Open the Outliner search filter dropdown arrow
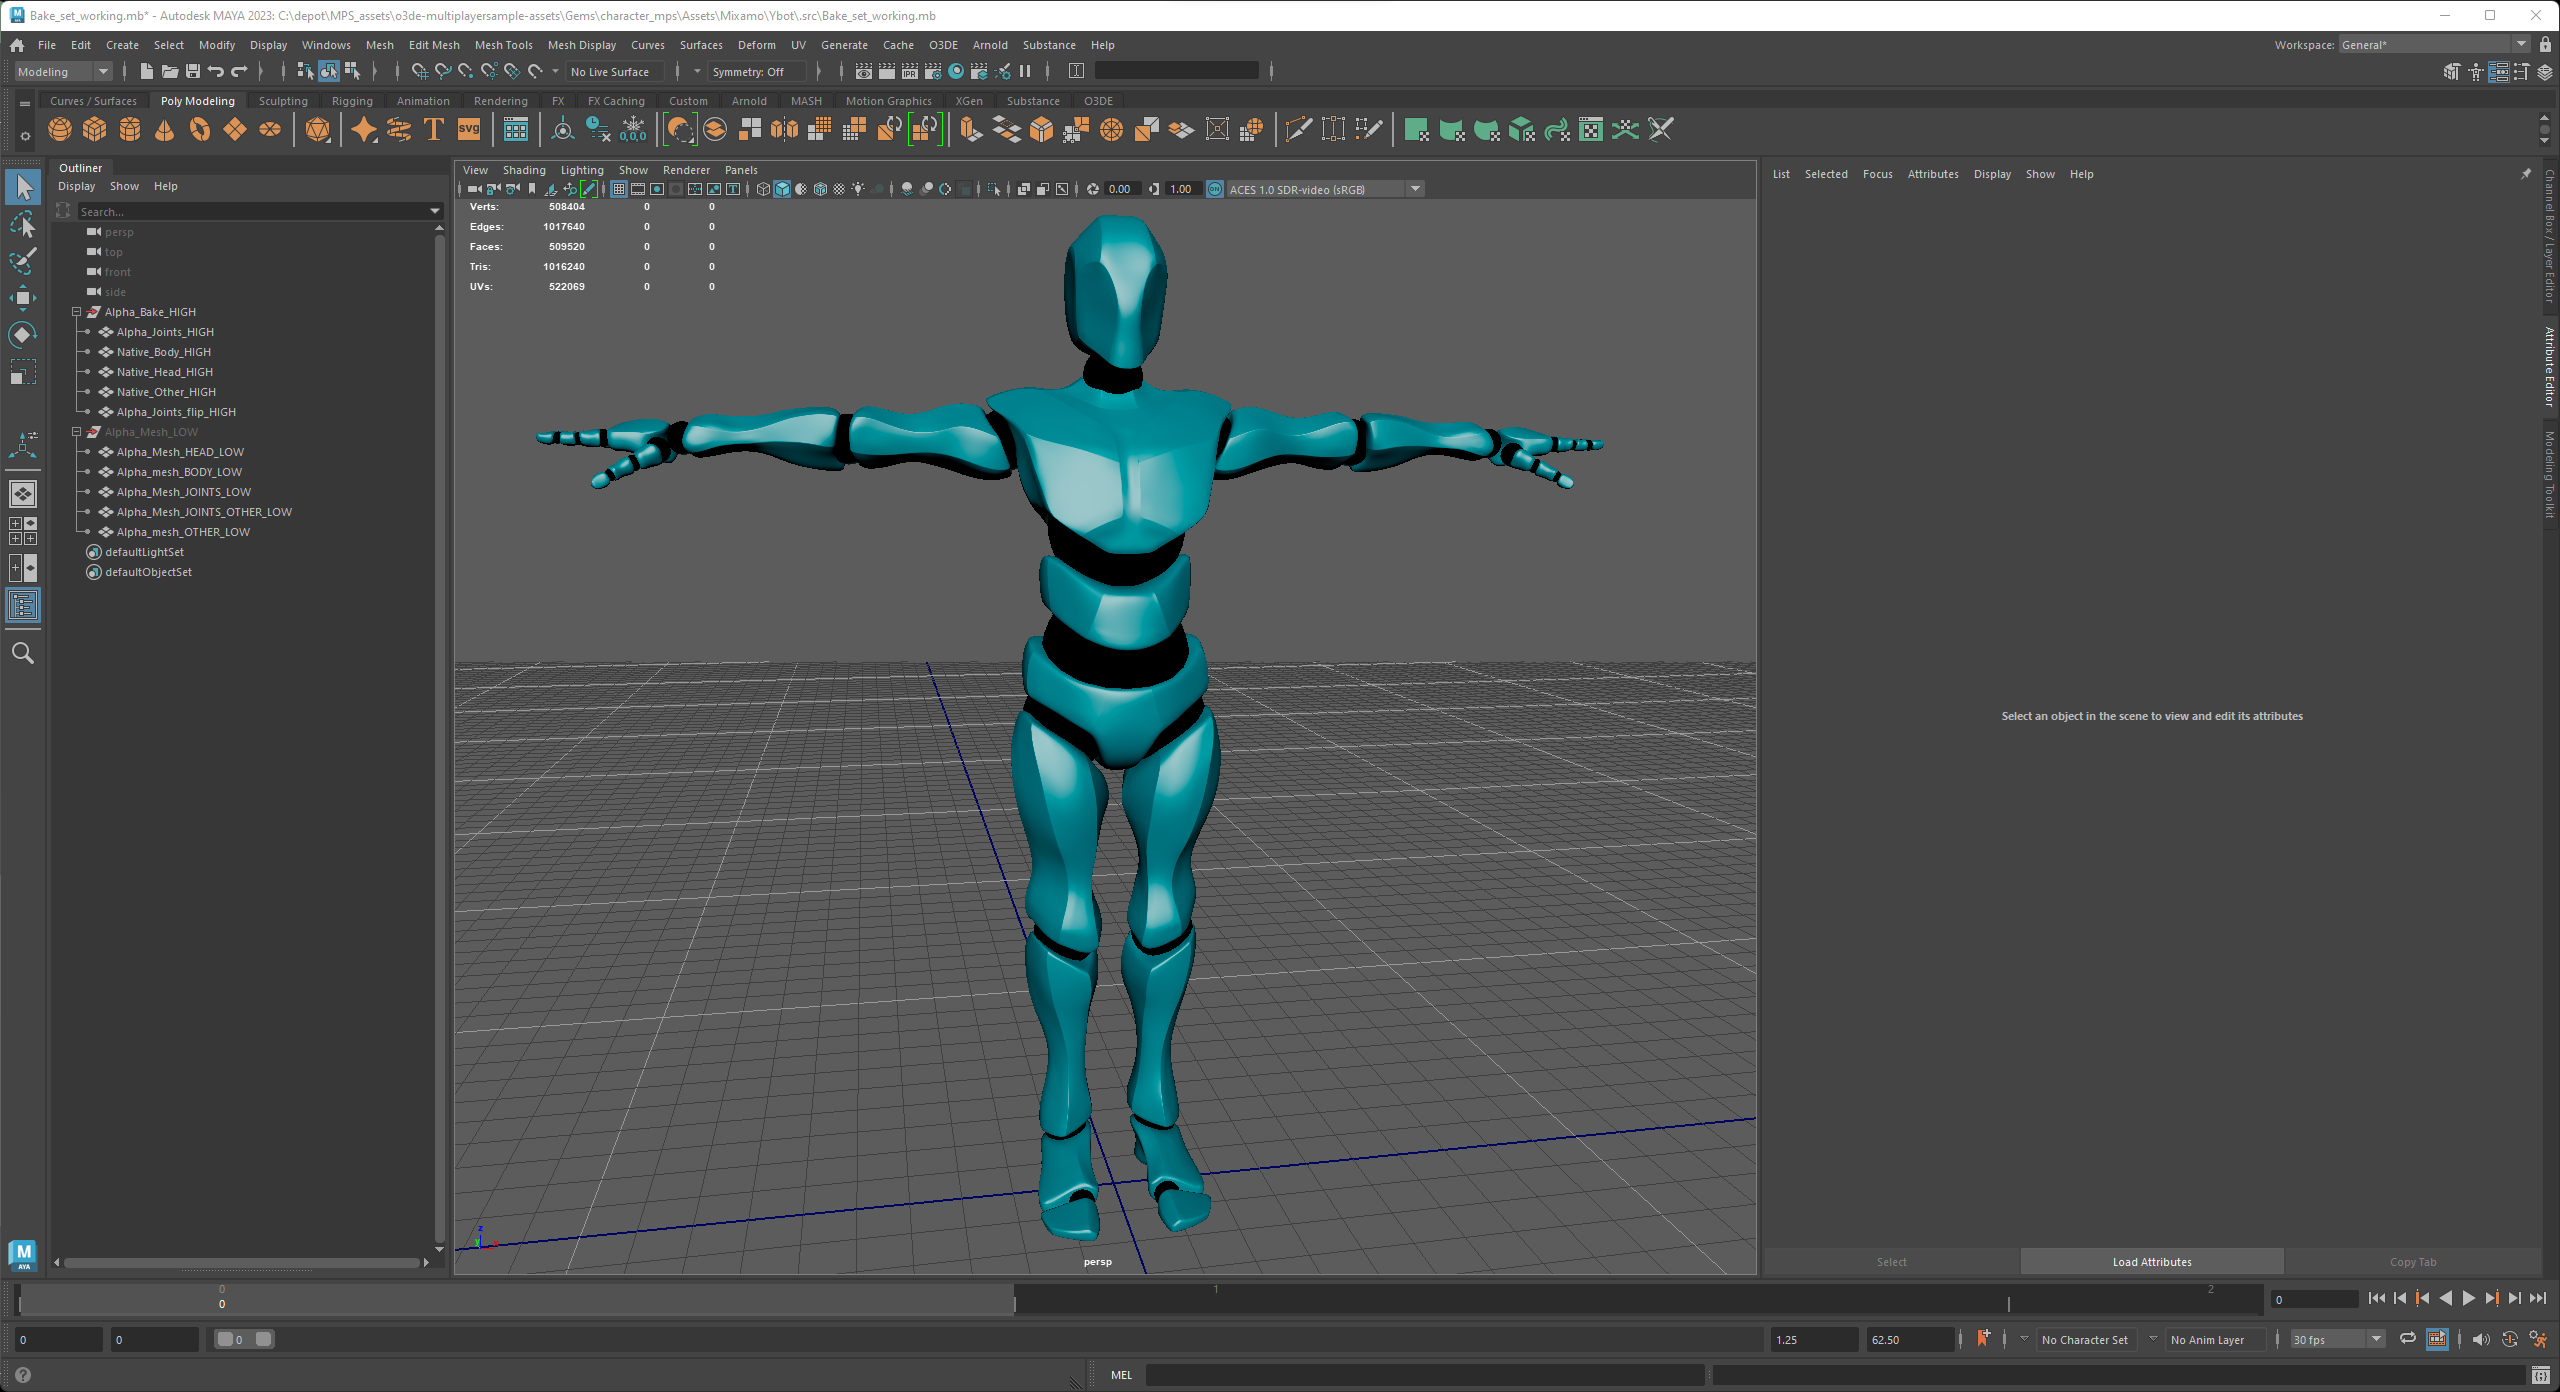The height and width of the screenshot is (1392, 2560). pos(435,211)
